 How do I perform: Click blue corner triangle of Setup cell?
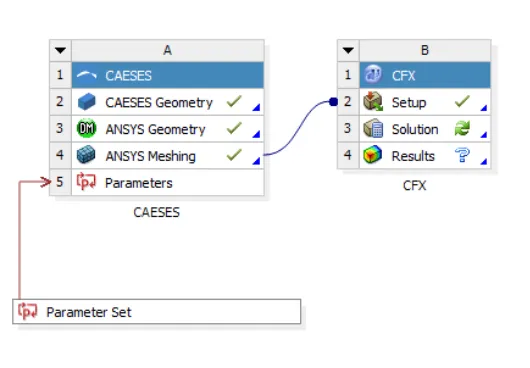click(484, 108)
